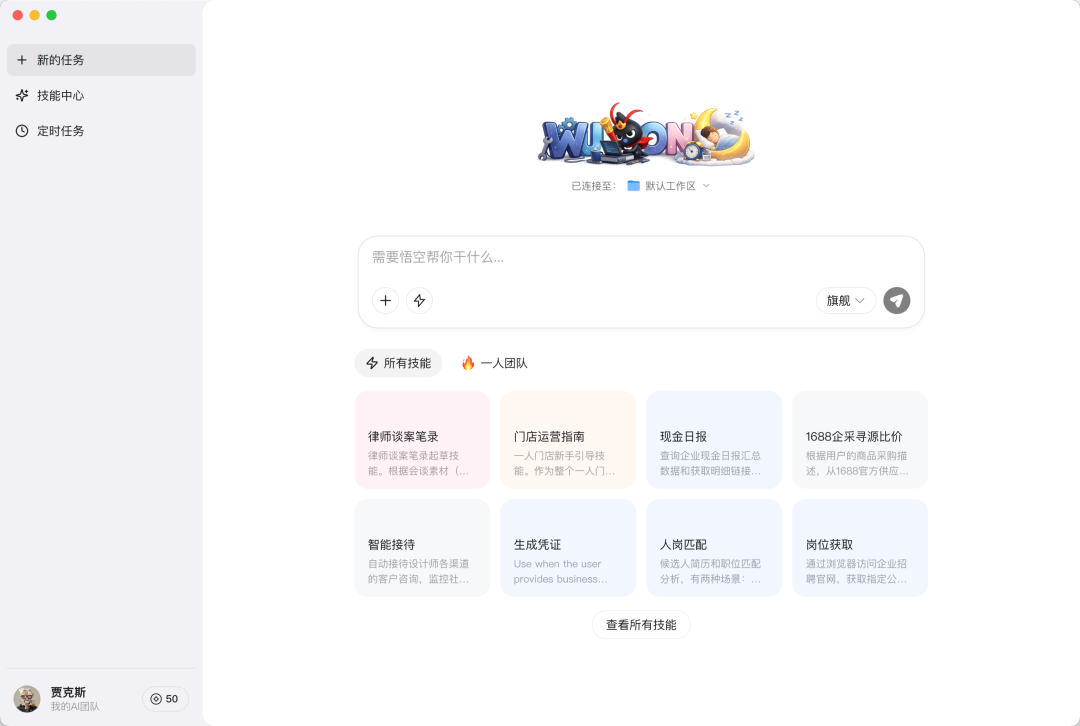Switch to 所有技能 skills tab

click(398, 363)
